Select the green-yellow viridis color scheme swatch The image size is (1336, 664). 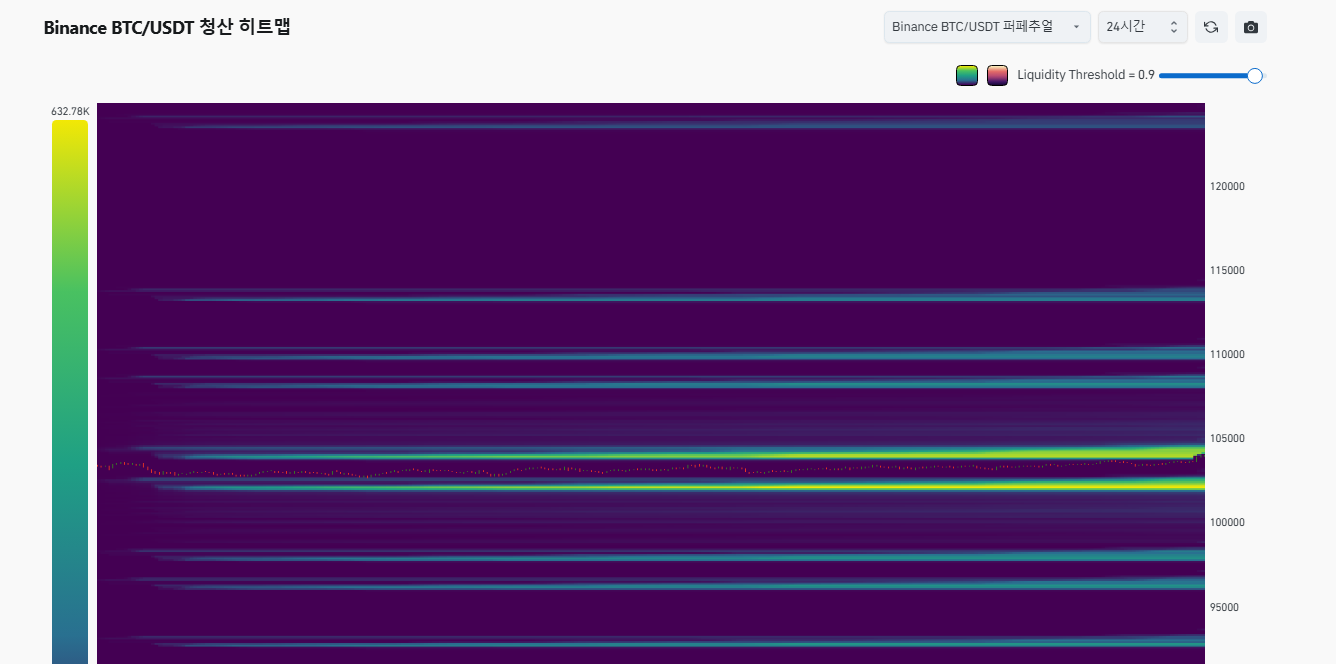point(966,75)
